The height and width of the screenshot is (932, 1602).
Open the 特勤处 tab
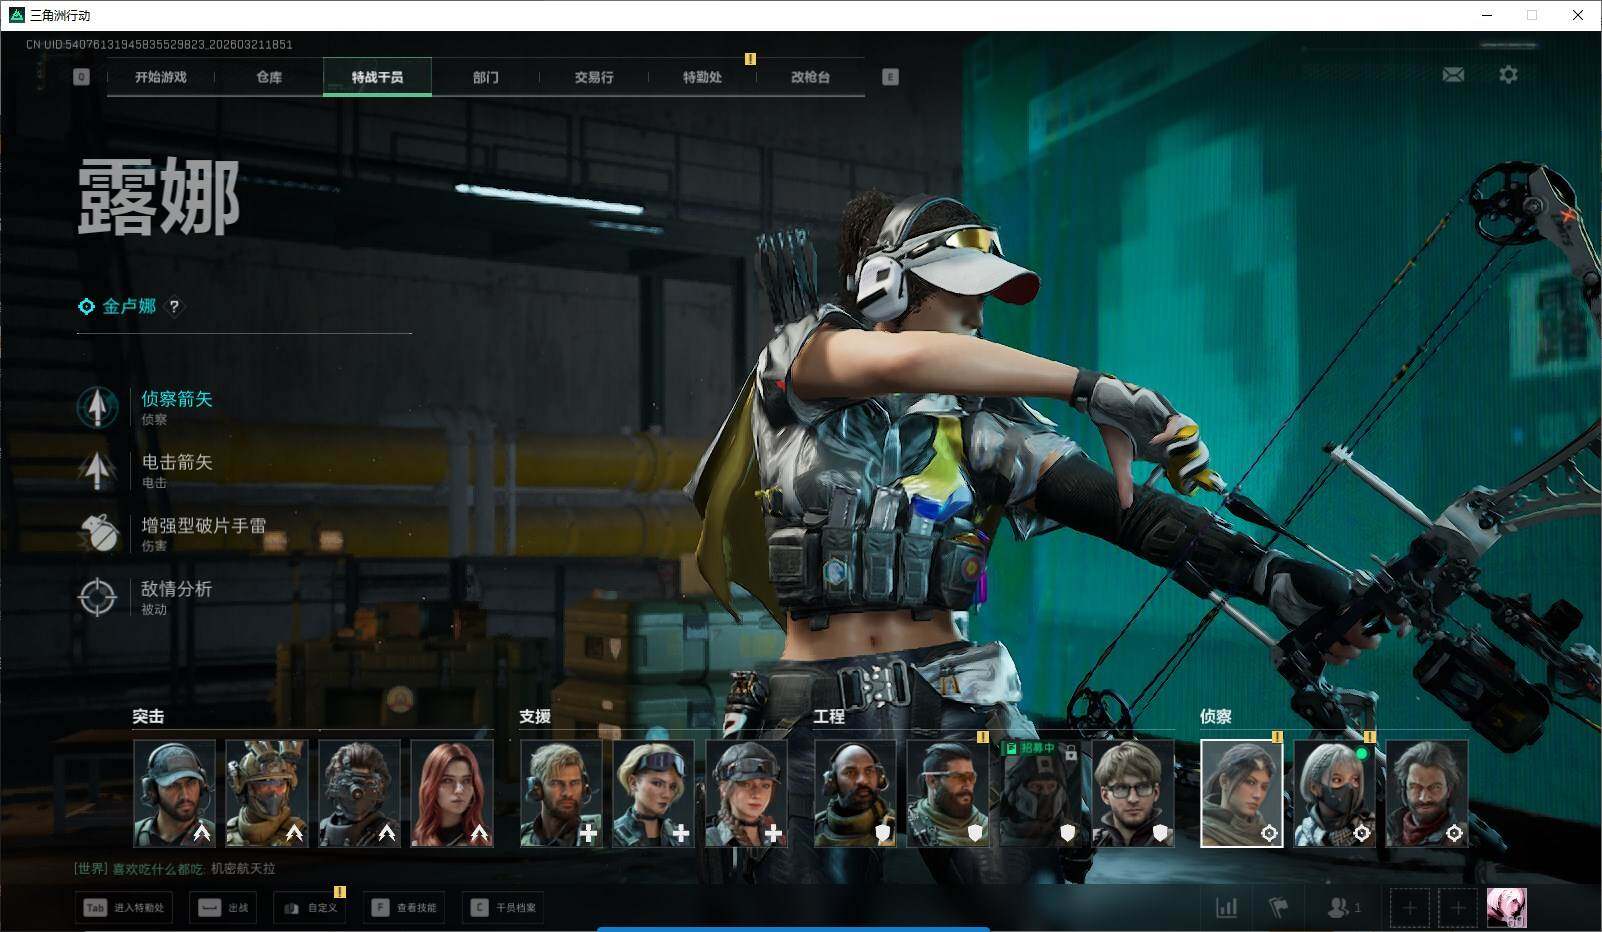click(x=702, y=77)
